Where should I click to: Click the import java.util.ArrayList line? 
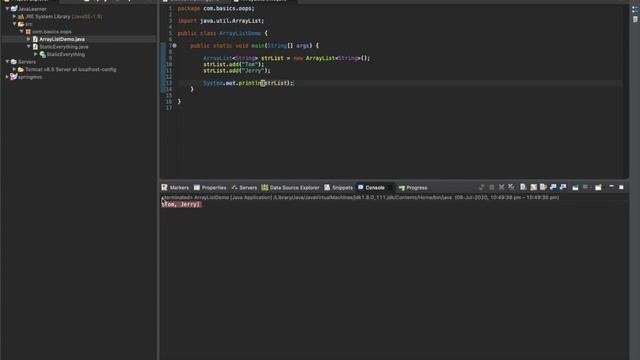pos(220,21)
